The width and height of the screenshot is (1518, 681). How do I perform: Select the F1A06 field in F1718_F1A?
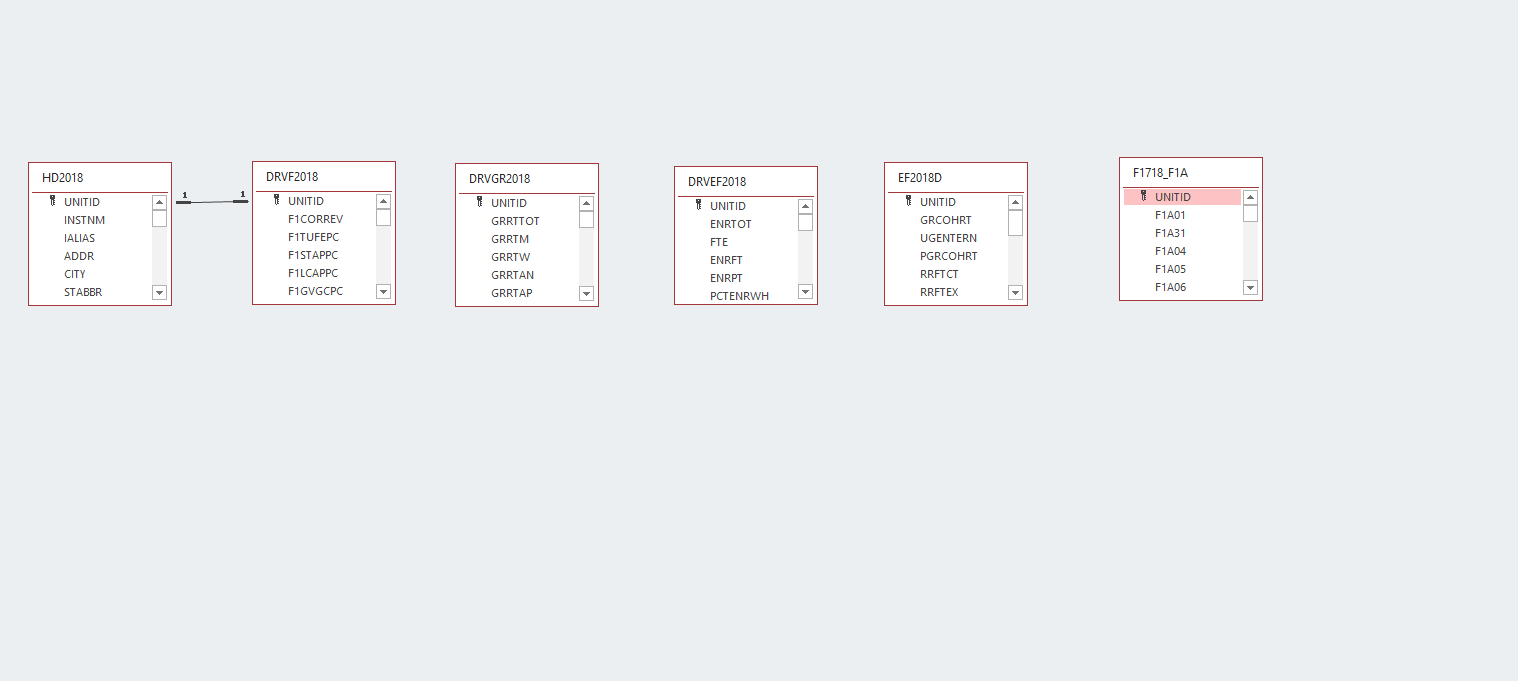1183,287
